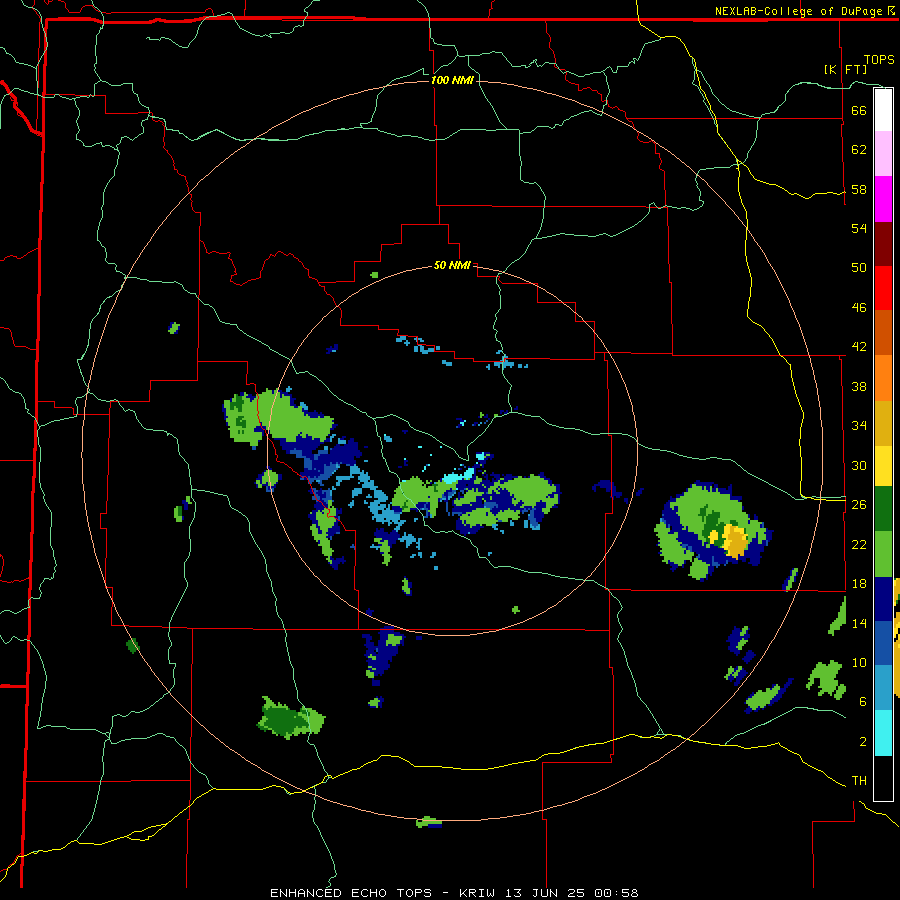Click the "NEXLAB-College of DuPage" header text
Screen dimensions: 900x900
click(x=798, y=11)
